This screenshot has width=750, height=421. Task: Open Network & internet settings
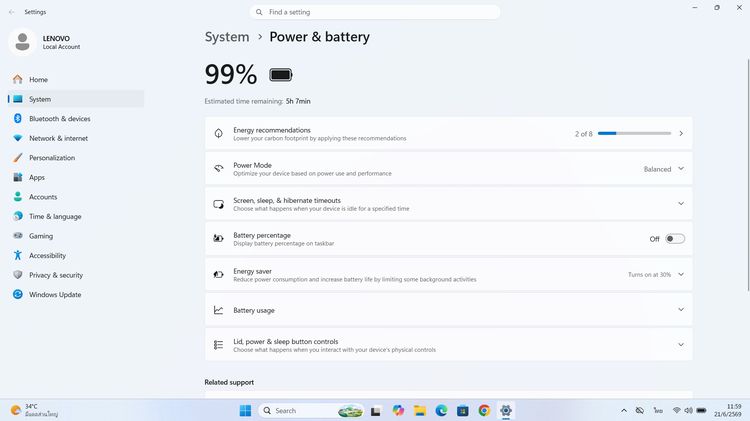(76, 138)
